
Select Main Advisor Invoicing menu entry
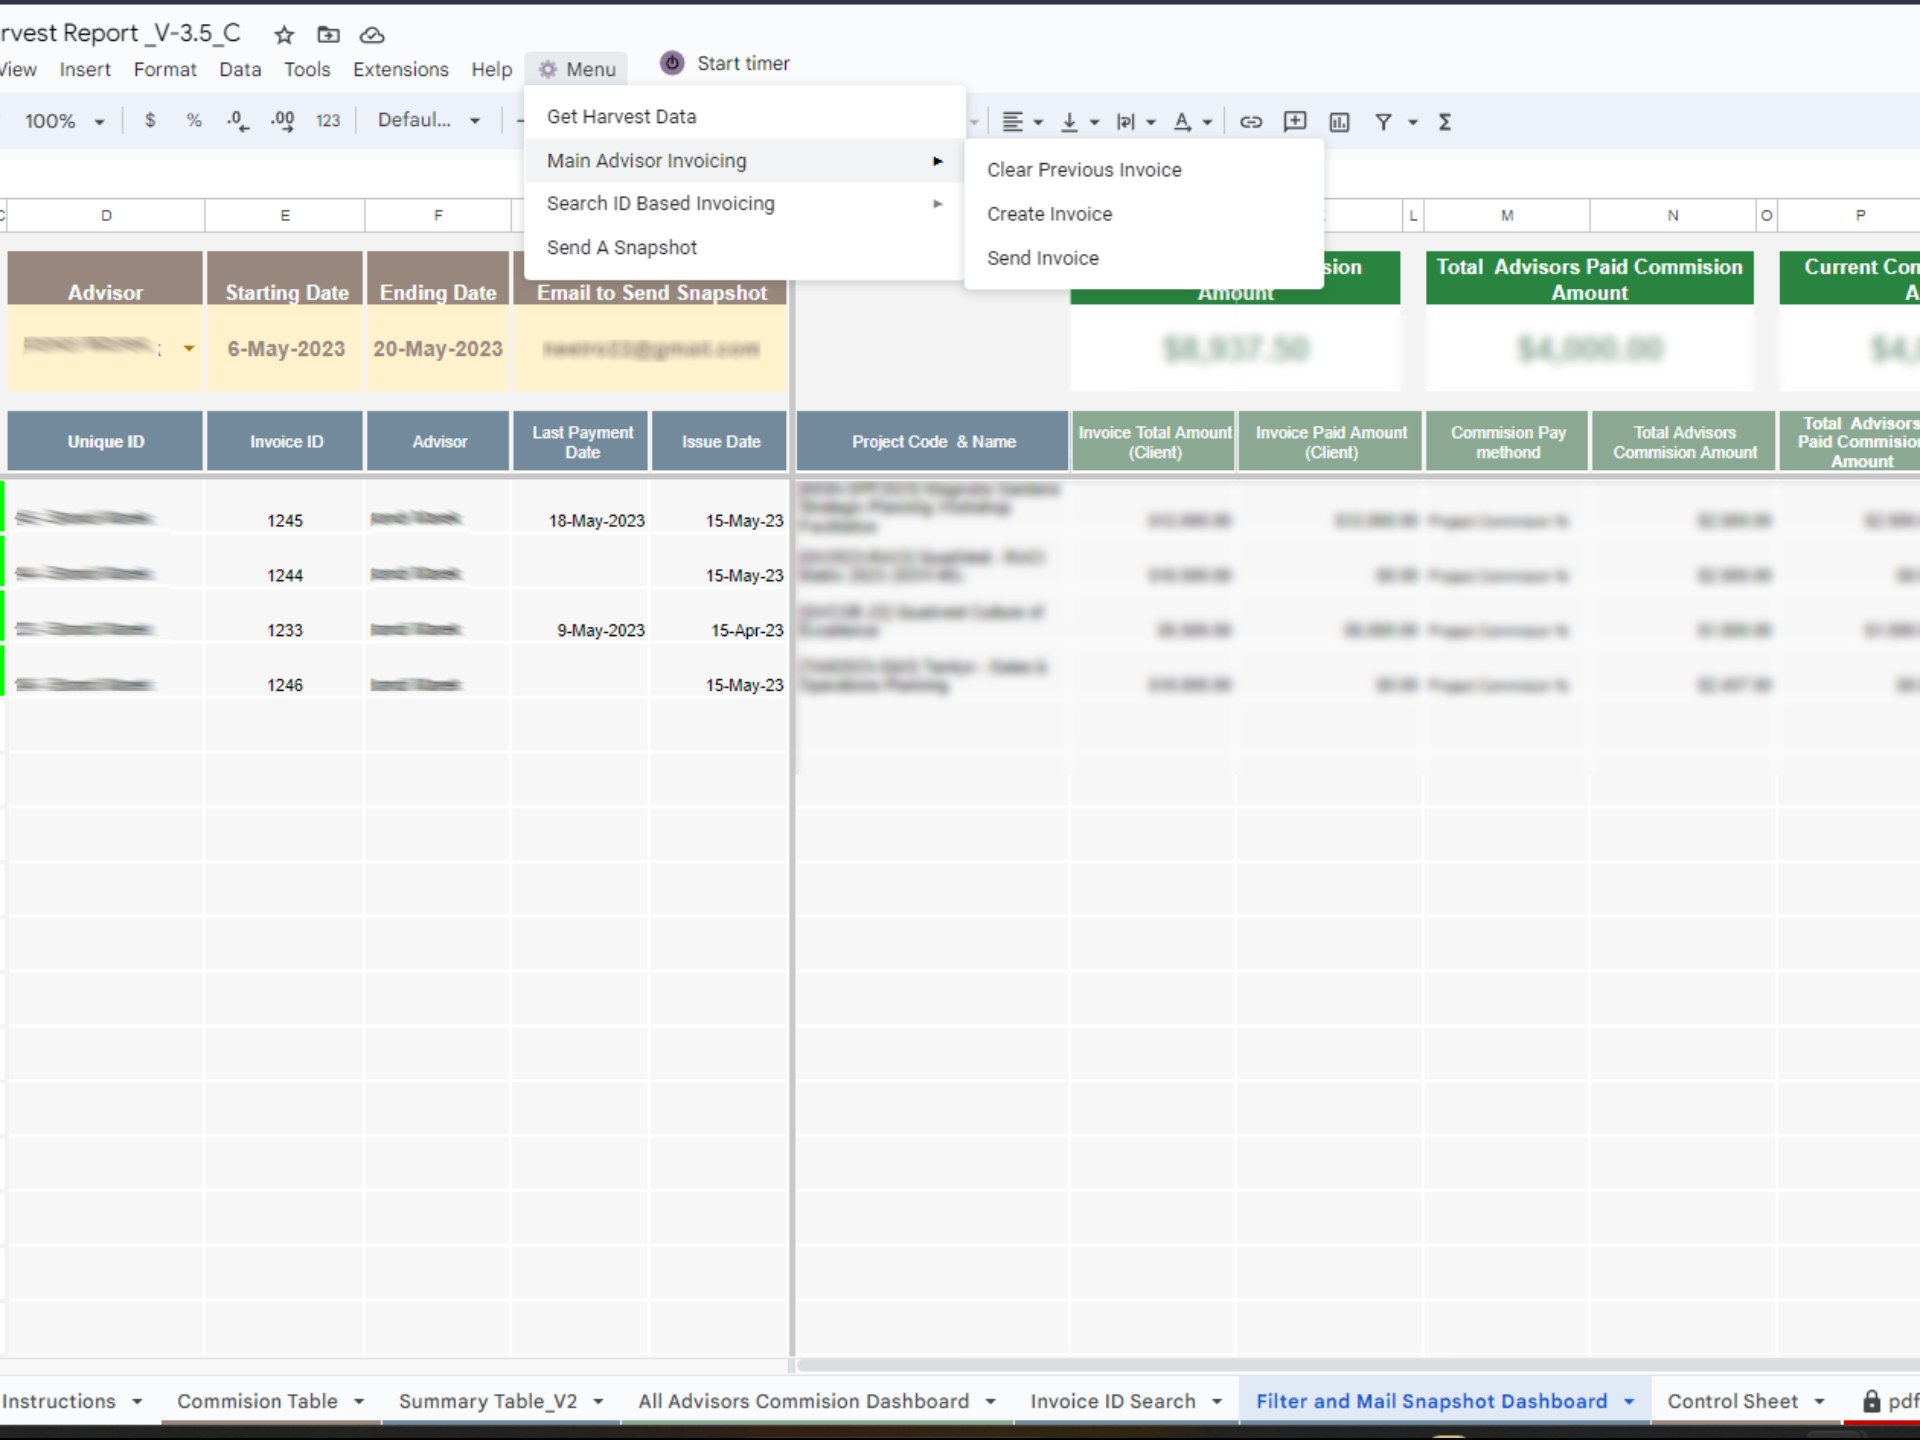pyautogui.click(x=744, y=161)
